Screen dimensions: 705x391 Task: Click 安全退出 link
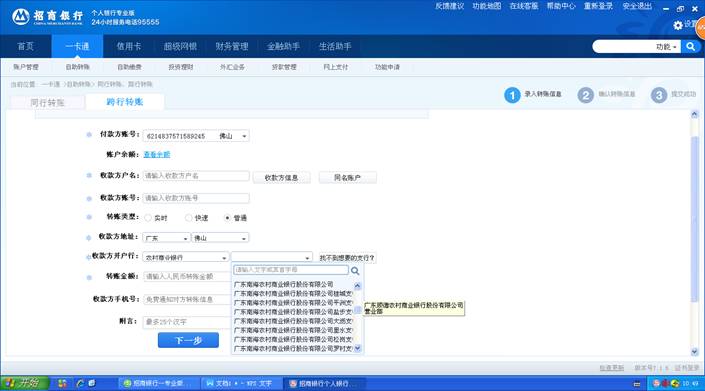[637, 6]
